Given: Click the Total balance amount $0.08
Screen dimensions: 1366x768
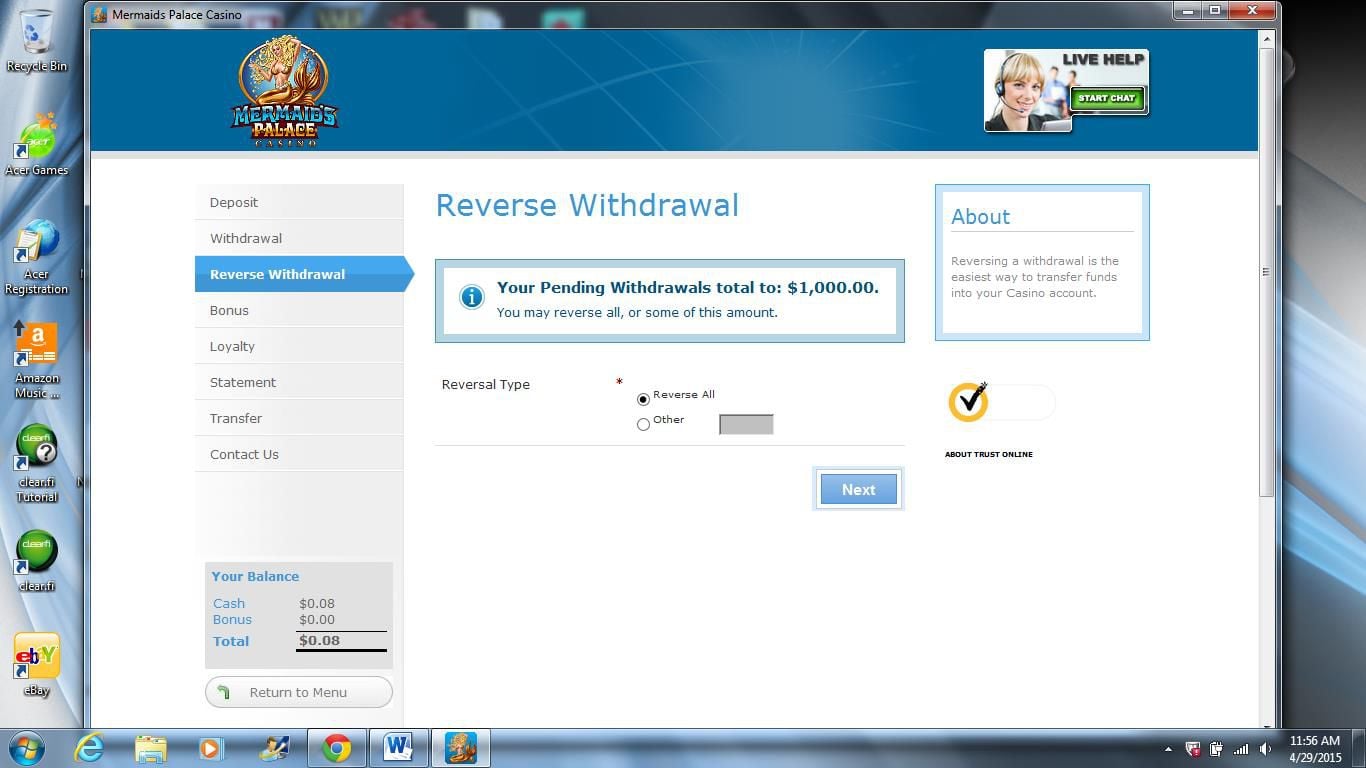Looking at the screenshot, I should [319, 641].
